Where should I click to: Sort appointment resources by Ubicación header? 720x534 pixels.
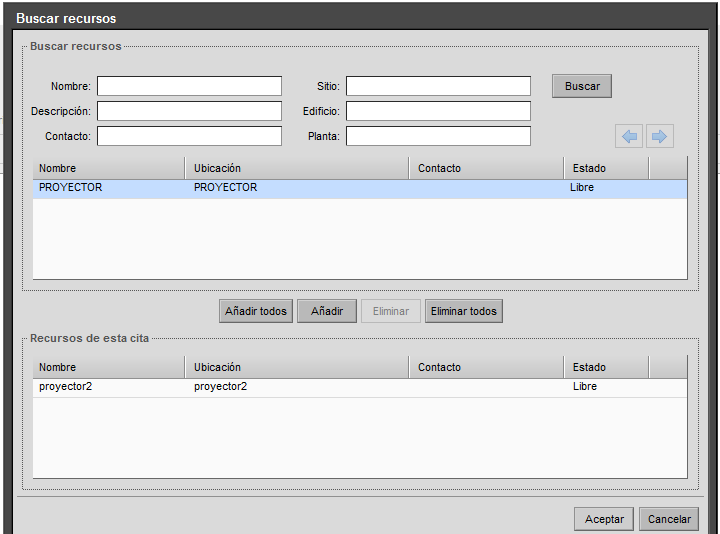[x=297, y=367]
